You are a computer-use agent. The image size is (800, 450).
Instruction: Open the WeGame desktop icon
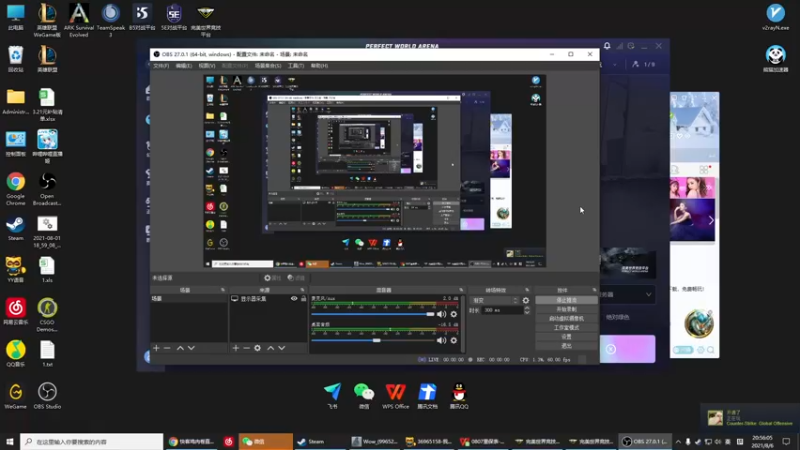tap(16, 395)
